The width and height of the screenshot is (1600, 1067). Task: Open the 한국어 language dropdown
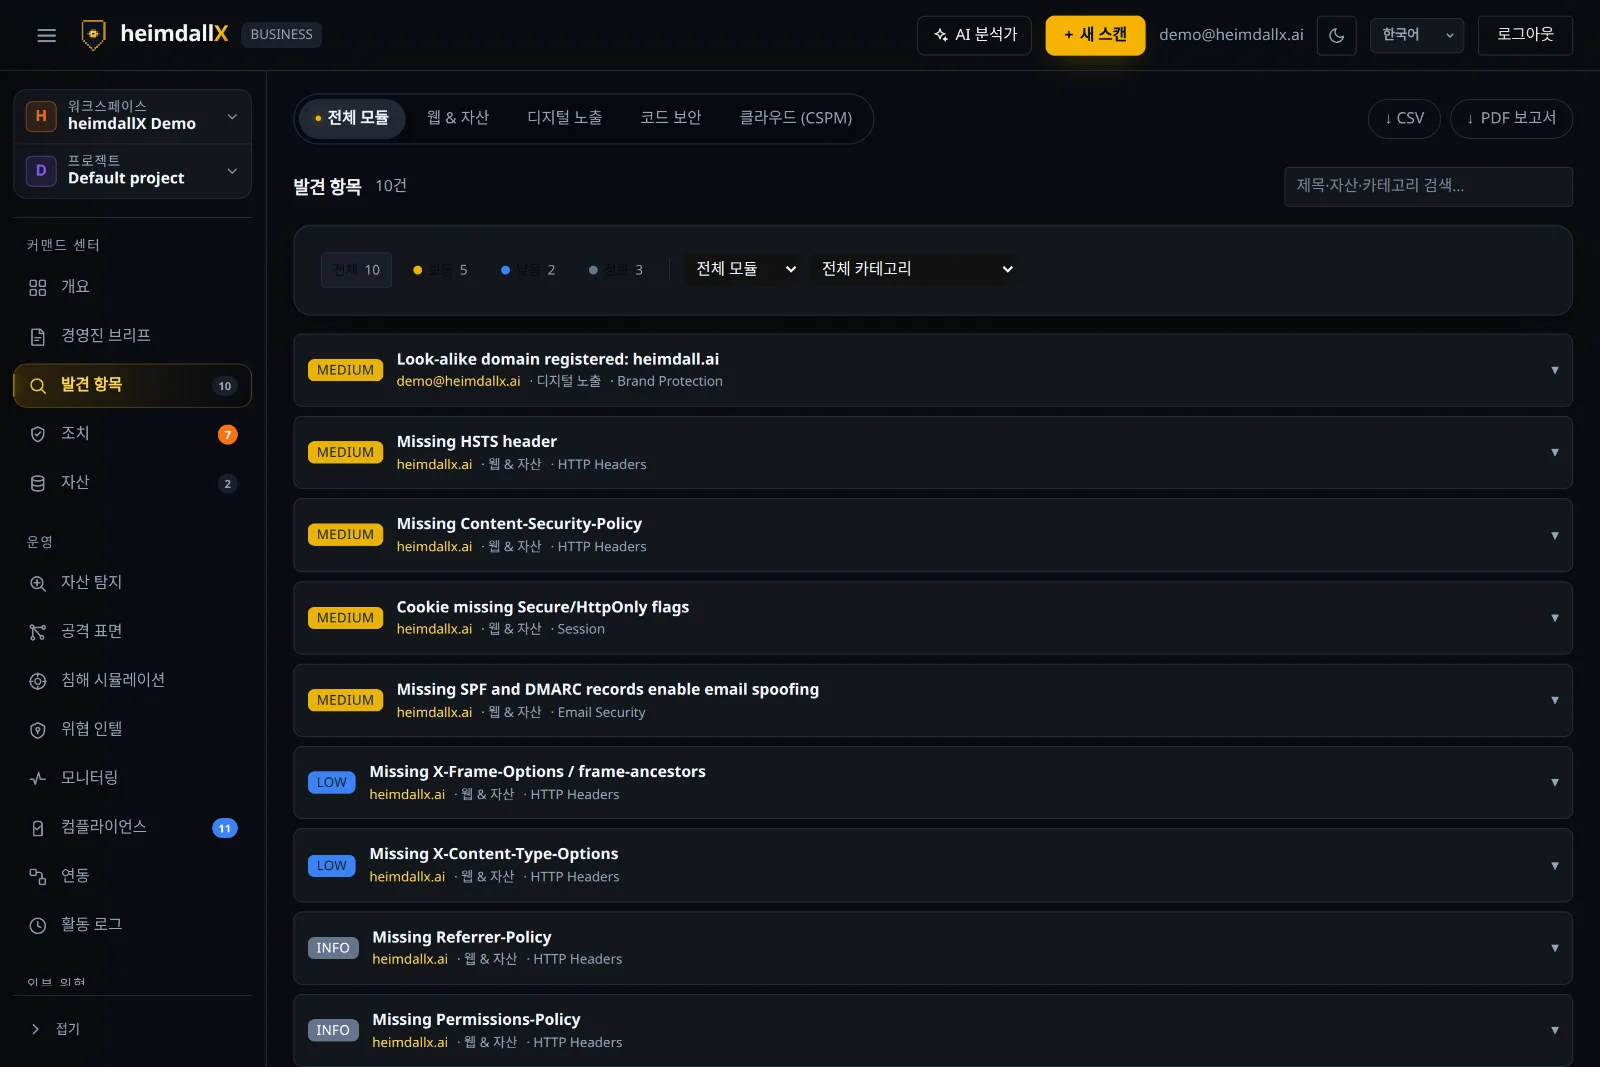1417,35
